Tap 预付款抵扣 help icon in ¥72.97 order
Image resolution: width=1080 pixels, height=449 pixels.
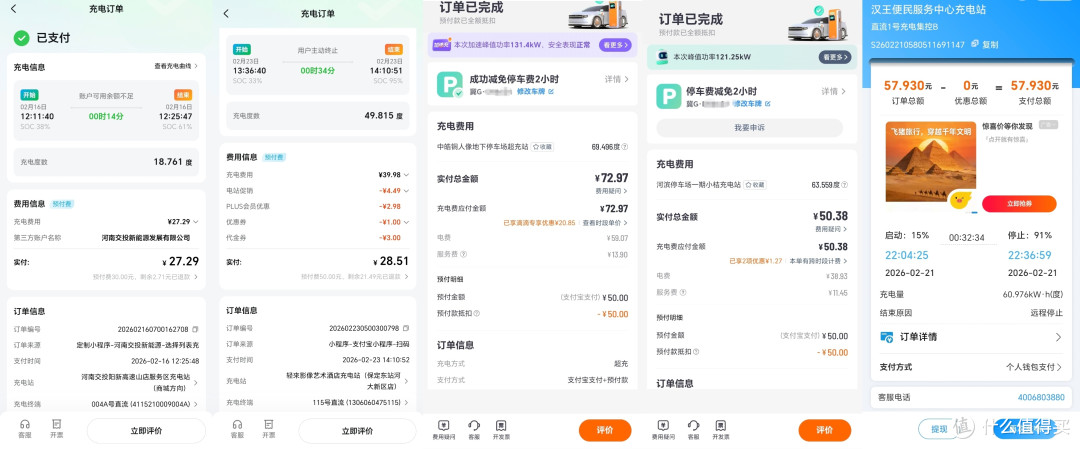pos(477,314)
